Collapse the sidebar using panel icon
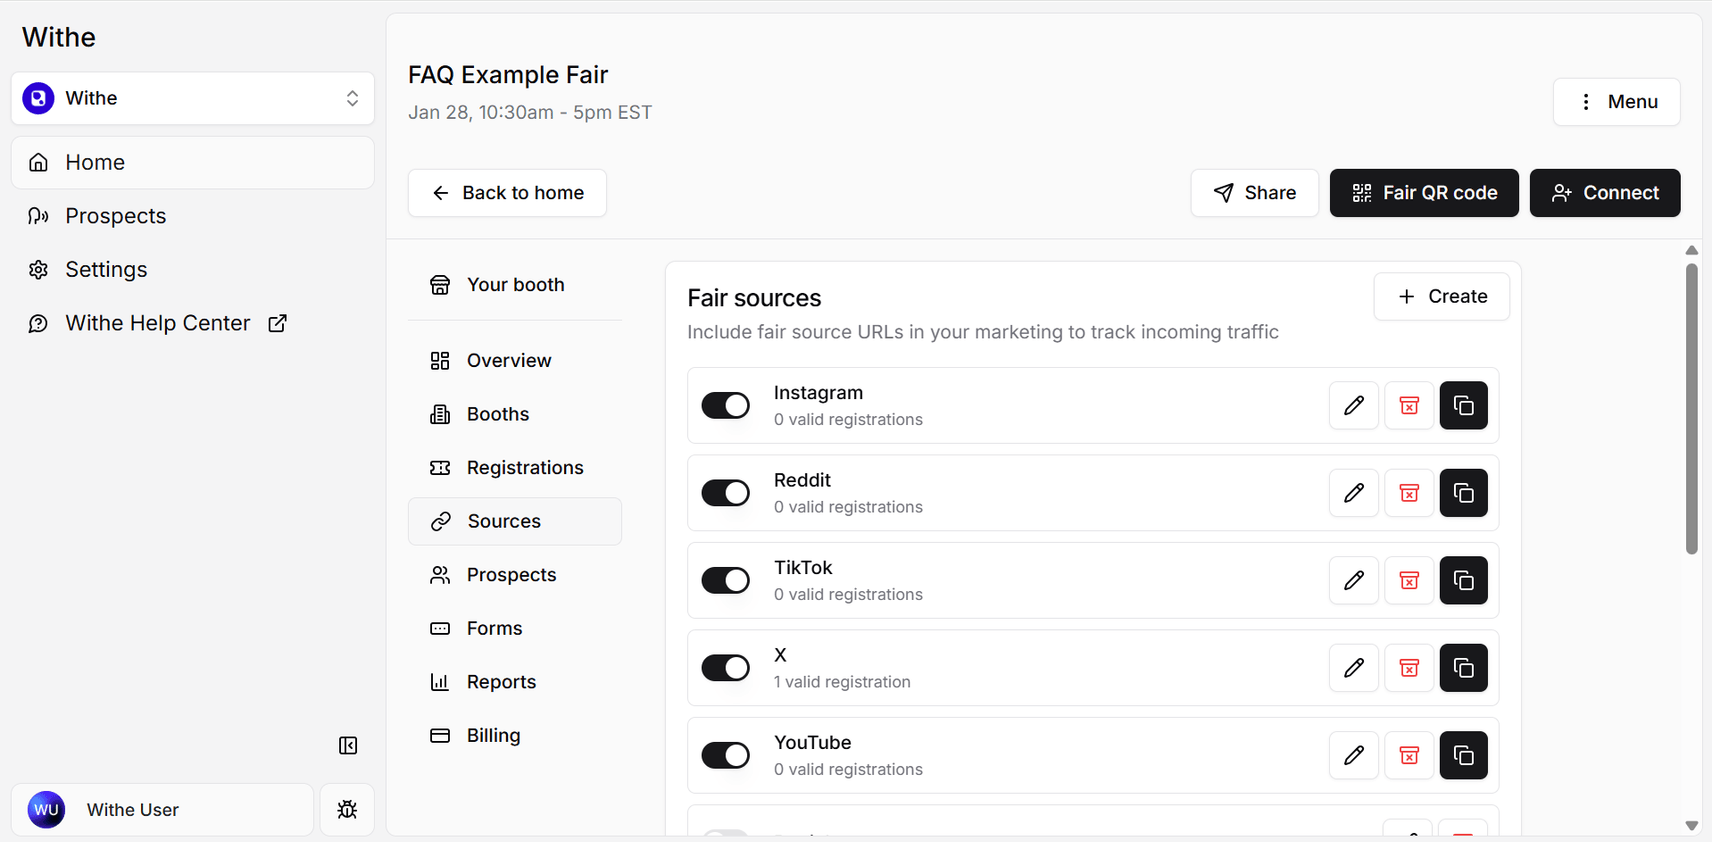1712x842 pixels. tap(348, 746)
